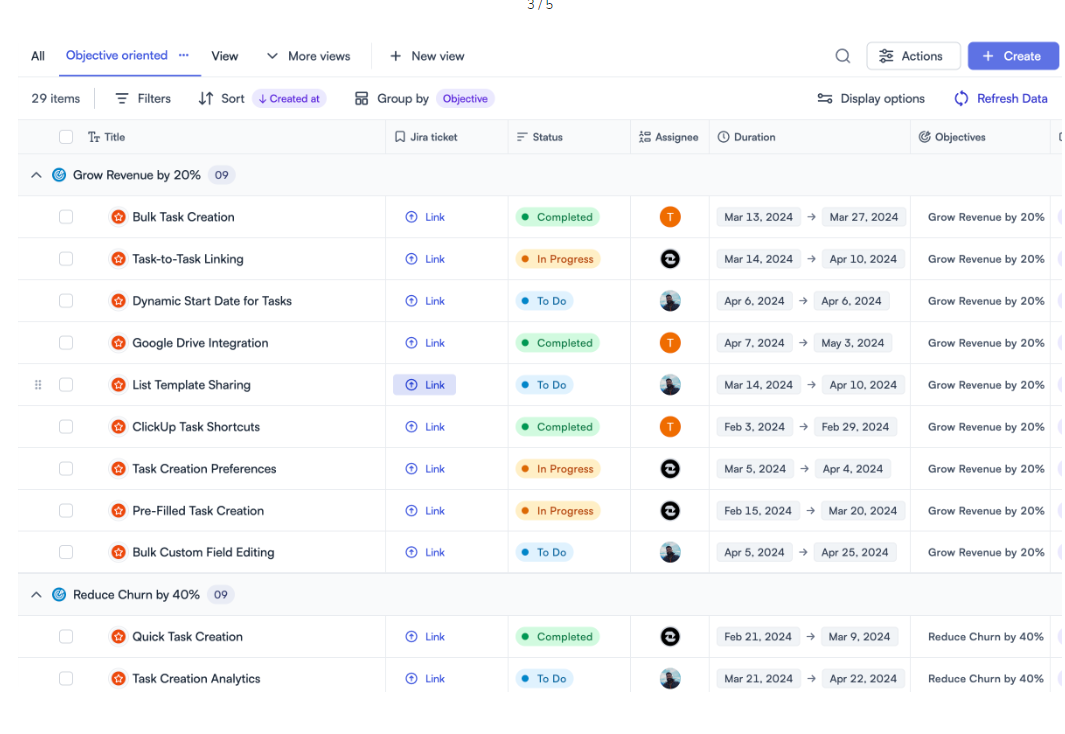Screen dimensions: 1065x734
Task: Check the Task-to-Task Linking row checkbox
Action: tap(66, 259)
